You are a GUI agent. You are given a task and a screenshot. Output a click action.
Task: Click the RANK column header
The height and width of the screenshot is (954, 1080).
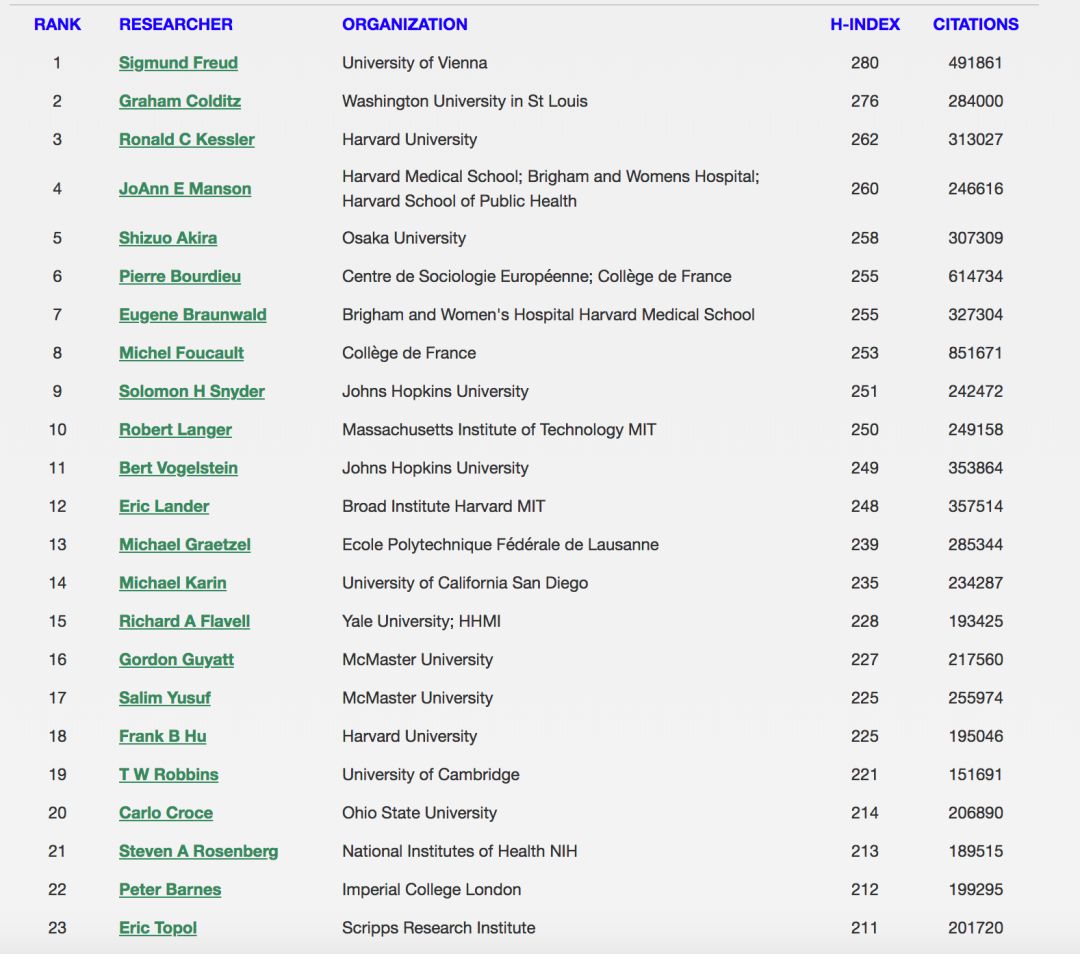point(57,24)
